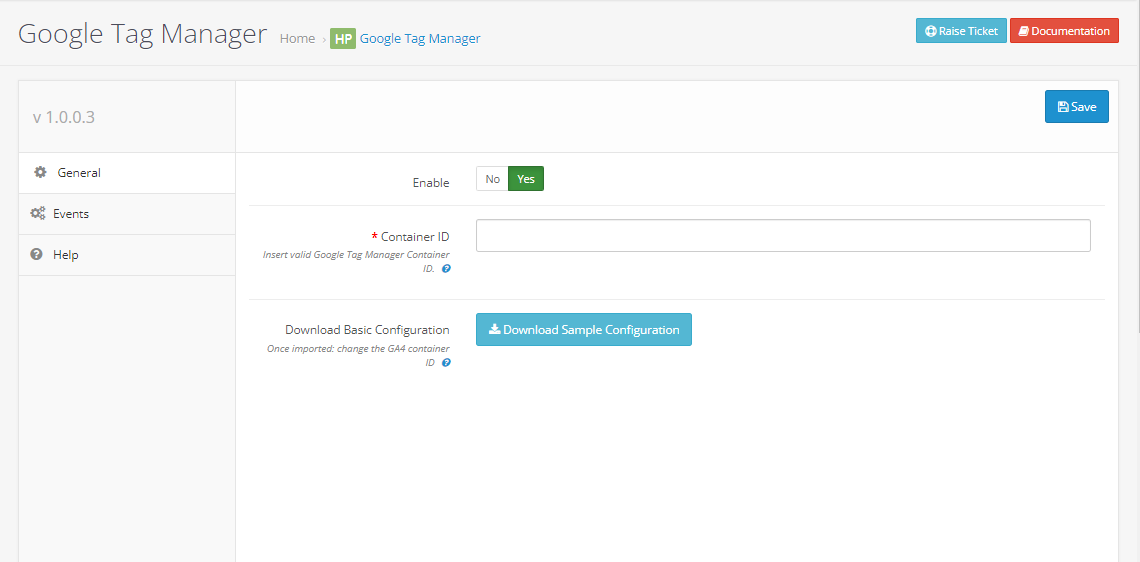
Task: Open the General settings tab
Action: click(79, 173)
